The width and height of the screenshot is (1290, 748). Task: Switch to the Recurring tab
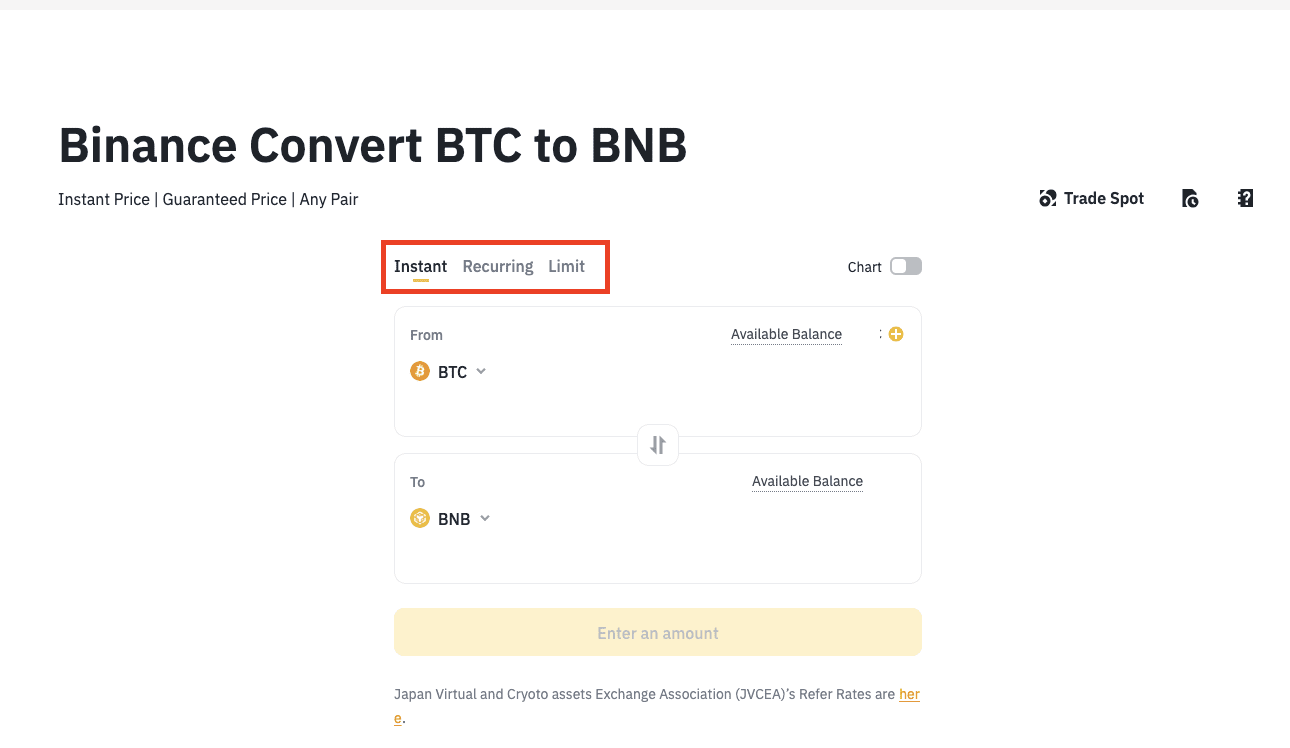pyautogui.click(x=498, y=266)
